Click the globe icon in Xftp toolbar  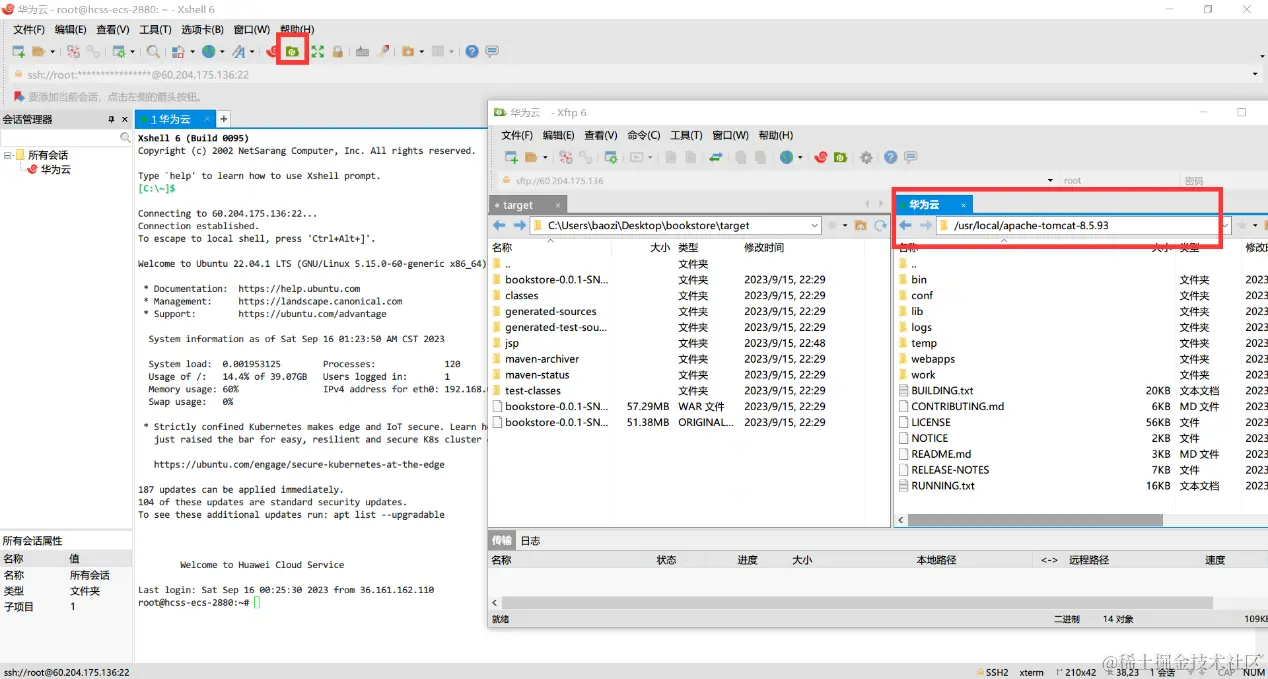pyautogui.click(x=786, y=158)
